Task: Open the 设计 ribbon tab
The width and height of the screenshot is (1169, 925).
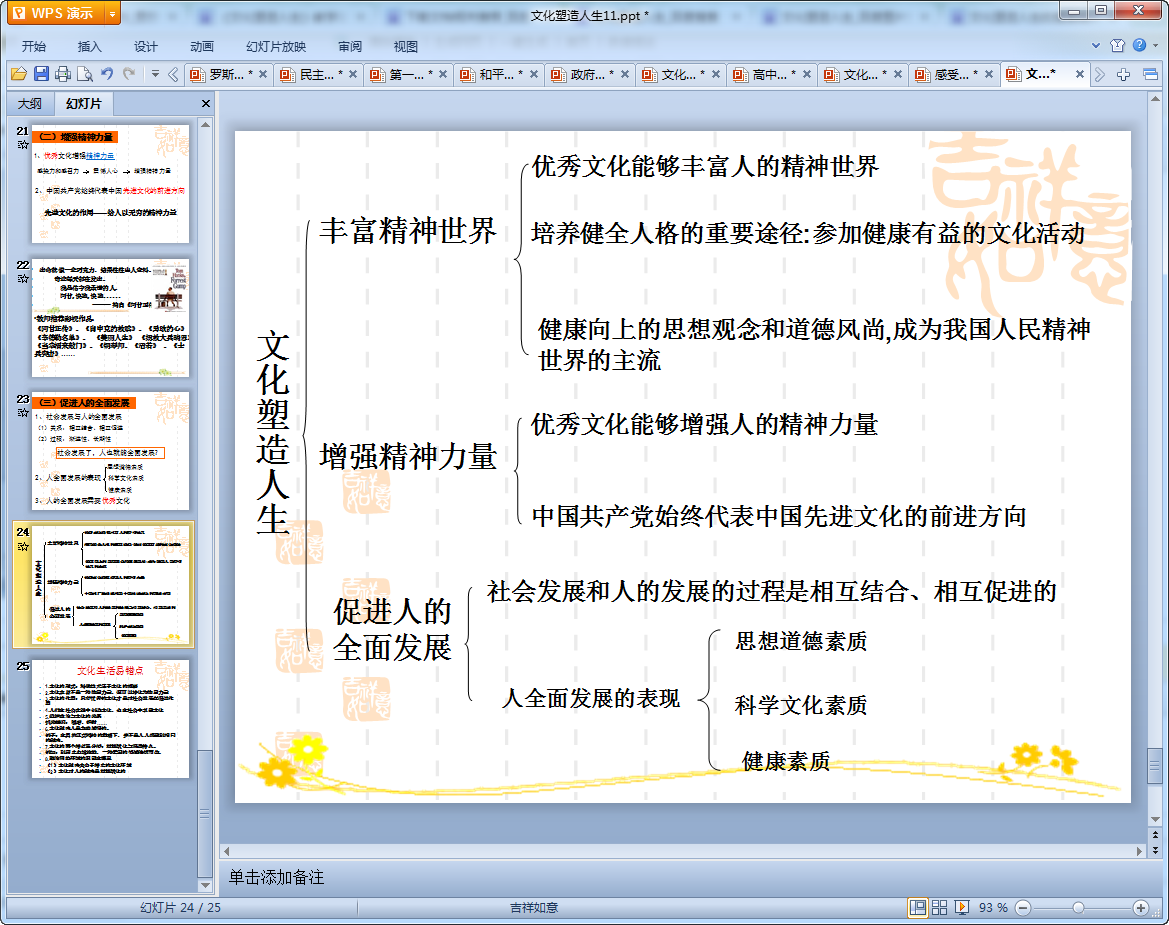Action: click(145, 46)
